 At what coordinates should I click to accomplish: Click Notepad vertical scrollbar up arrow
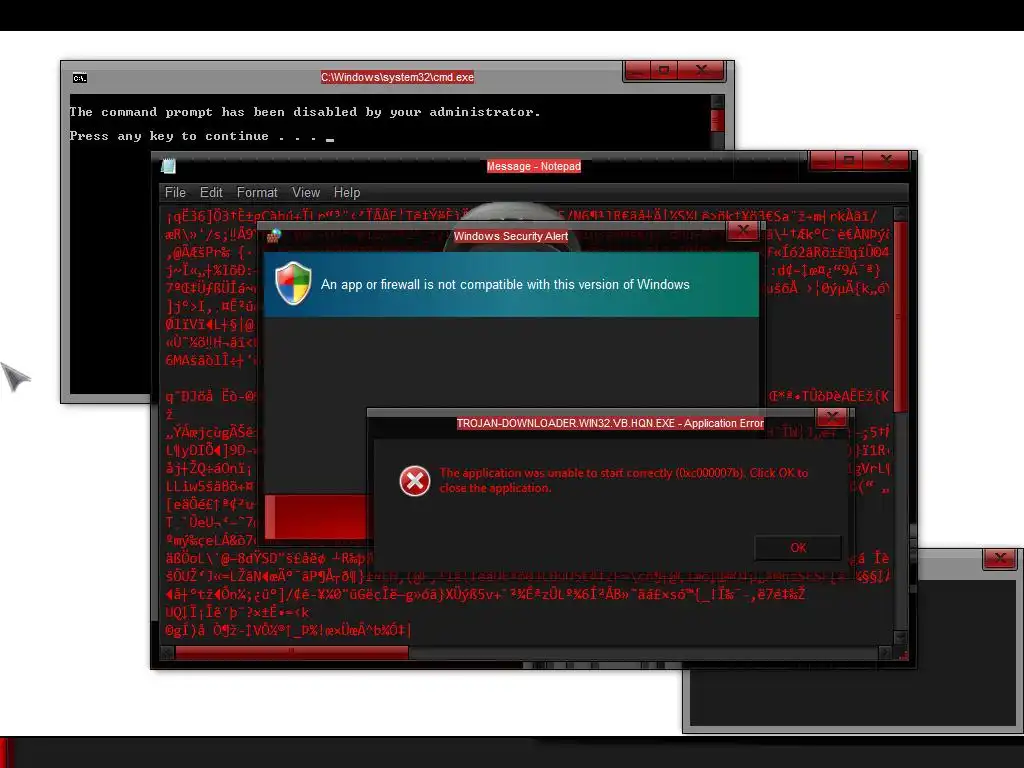click(901, 214)
